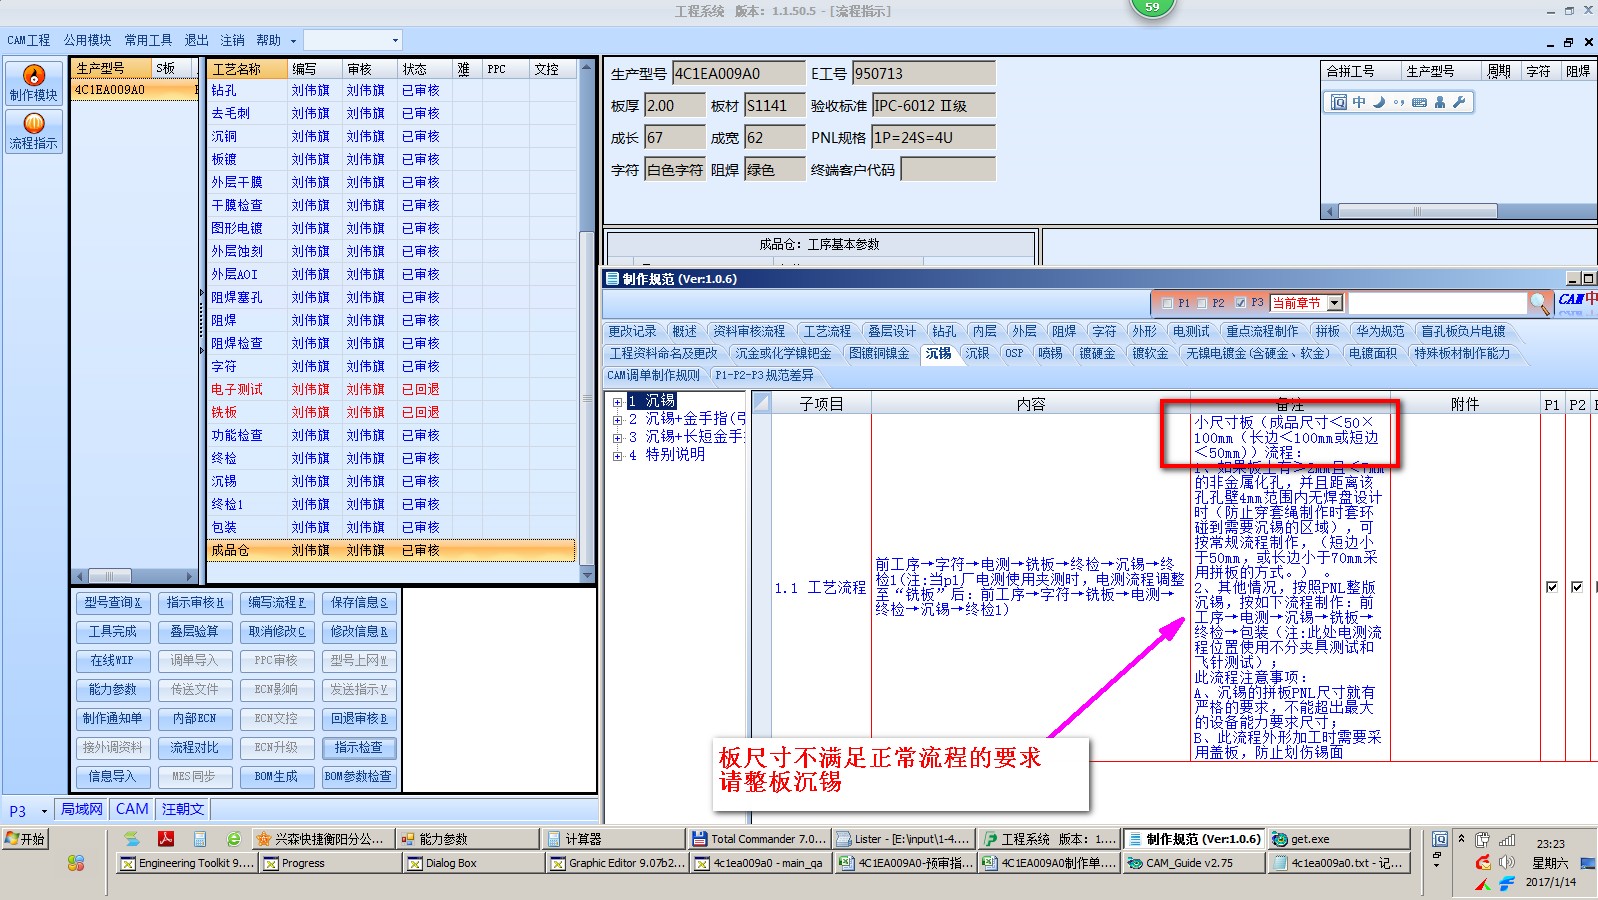Switch to the Dialog Box taskbar item
1598x900 pixels.
tap(474, 863)
